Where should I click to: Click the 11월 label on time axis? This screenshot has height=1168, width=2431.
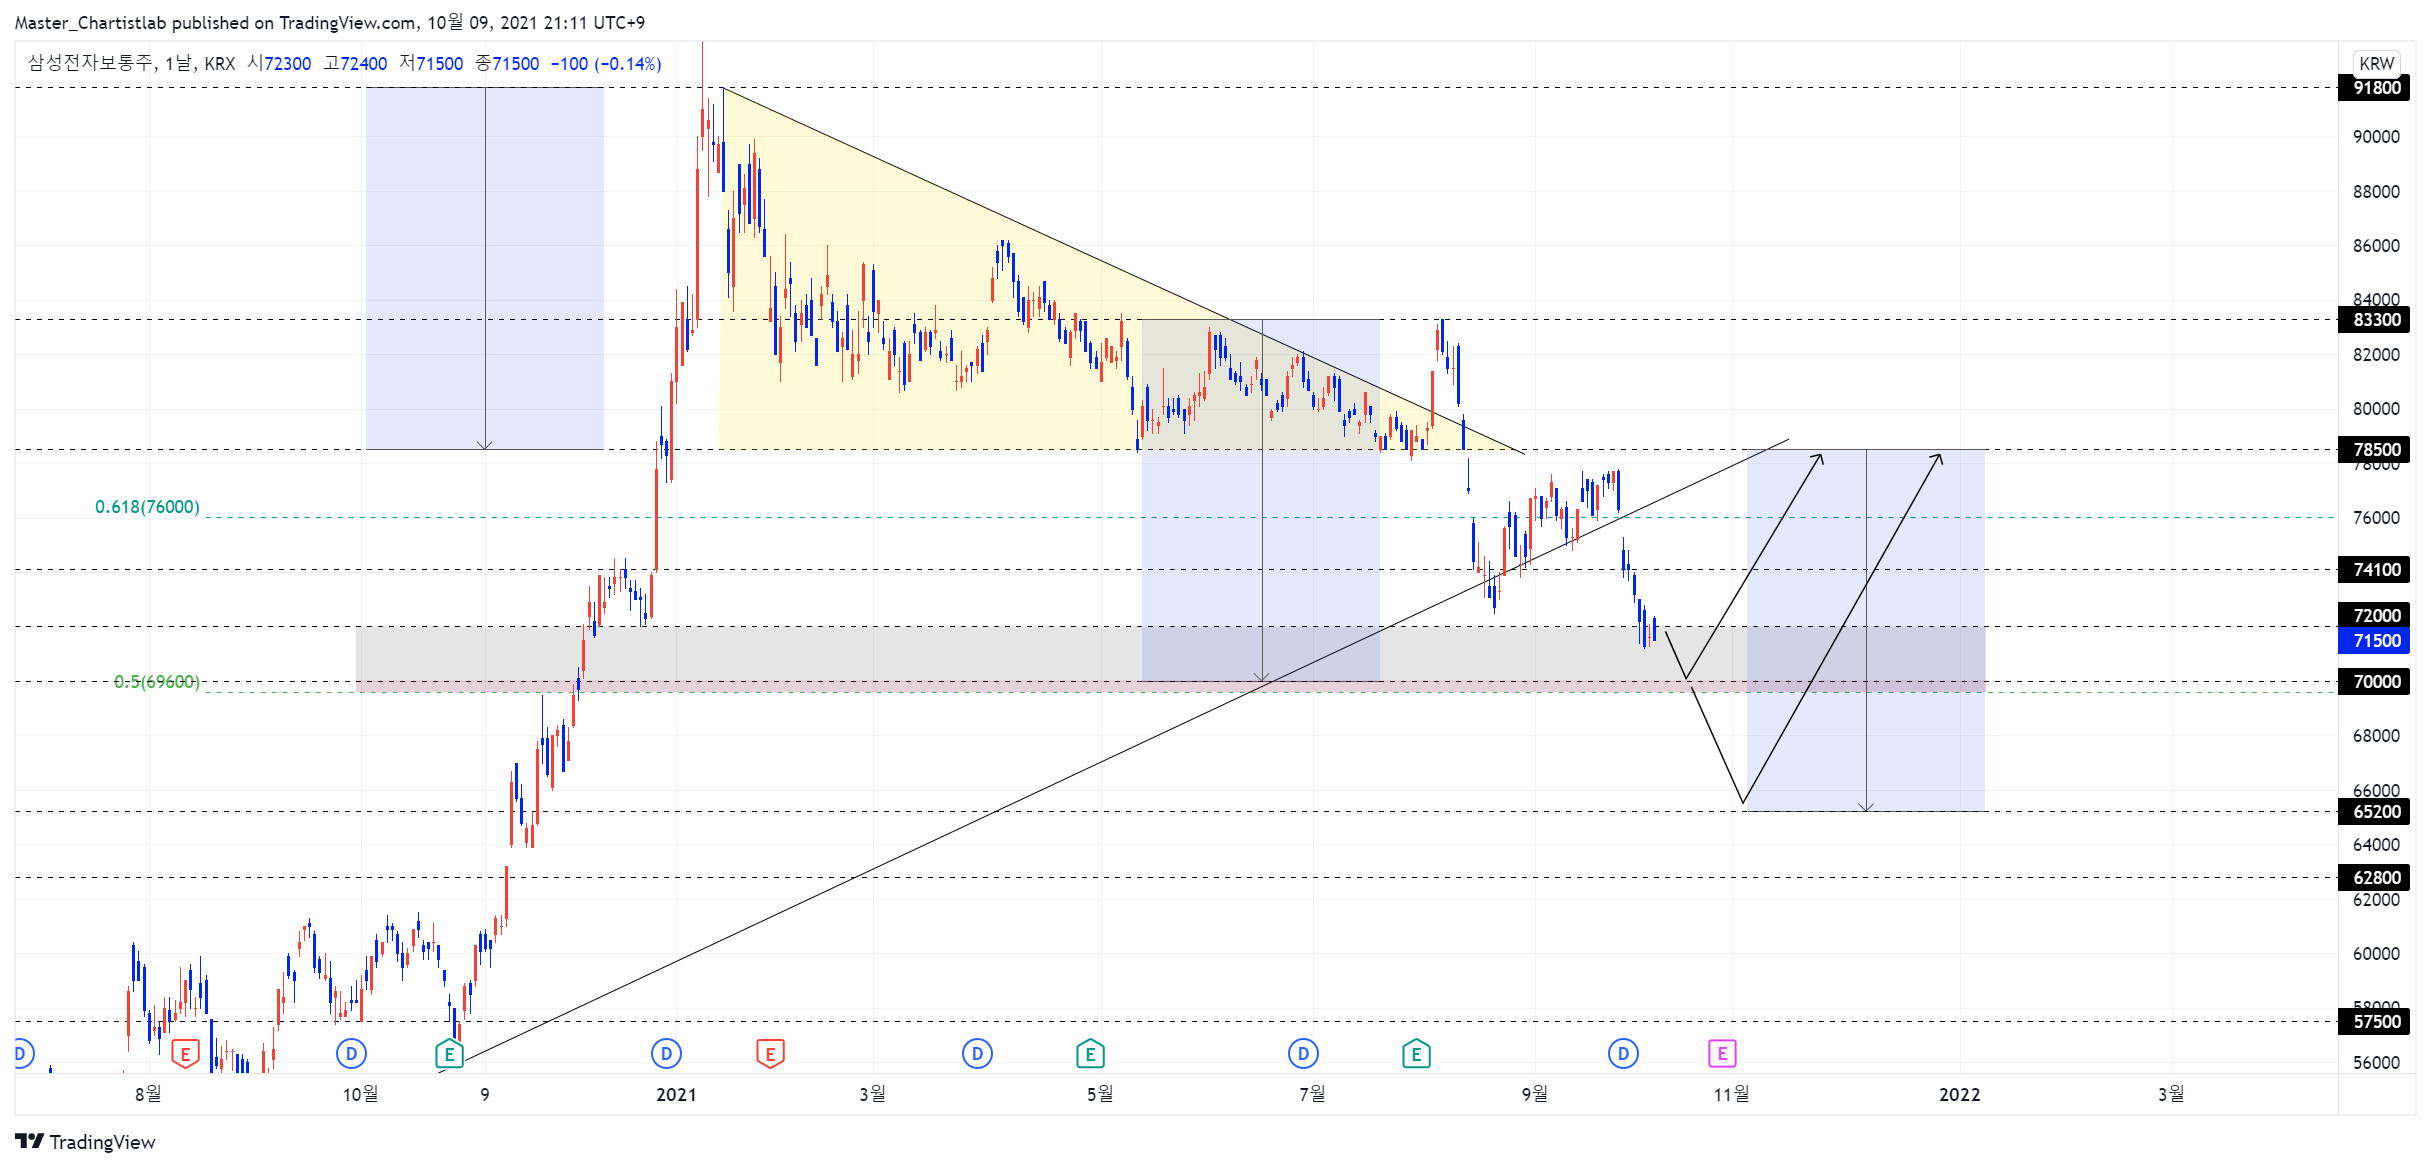coord(1731,1095)
